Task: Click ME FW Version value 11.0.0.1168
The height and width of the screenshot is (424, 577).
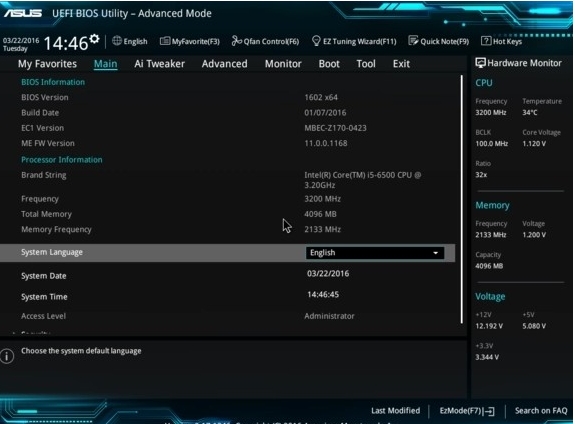Action: 326,143
